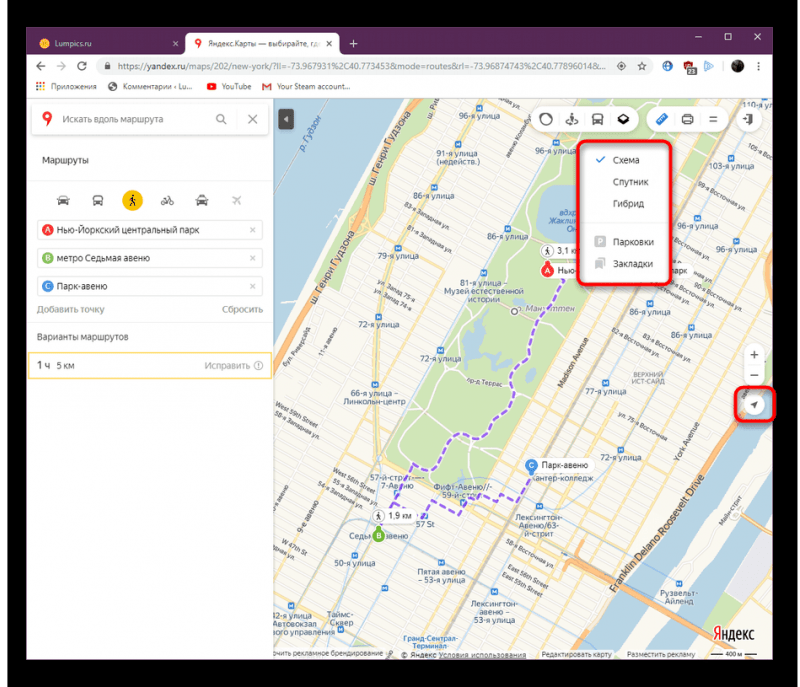Select the pedestrian walking route icon

[x=133, y=200]
